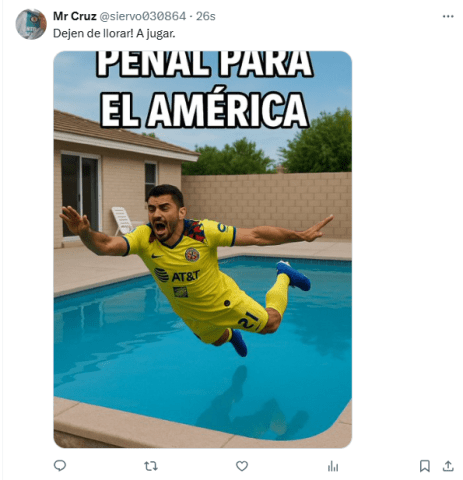This screenshot has width=463, height=480.
Task: Open the meme at the 'EL AMÉRICA' caption
Action: tap(204, 110)
